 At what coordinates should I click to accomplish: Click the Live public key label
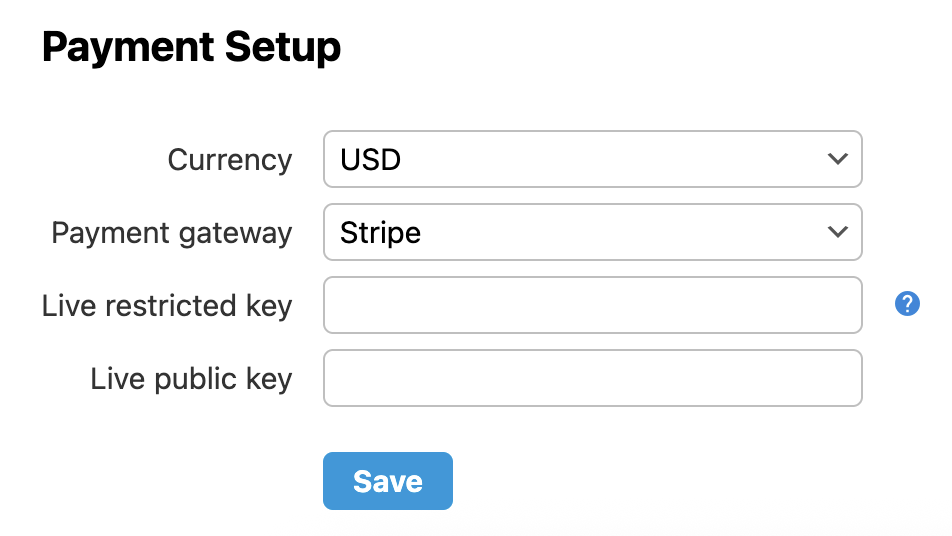coord(191,379)
